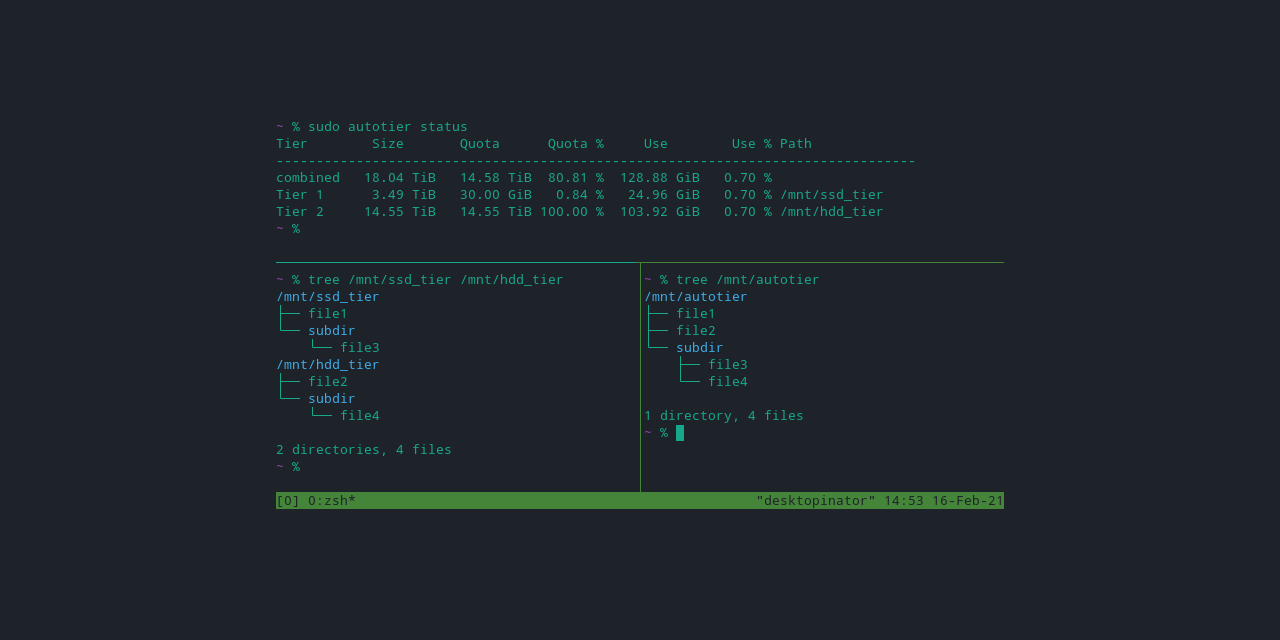1280x640 pixels.
Task: Click the tmux window tab 0:zsh*
Action: pos(332,500)
